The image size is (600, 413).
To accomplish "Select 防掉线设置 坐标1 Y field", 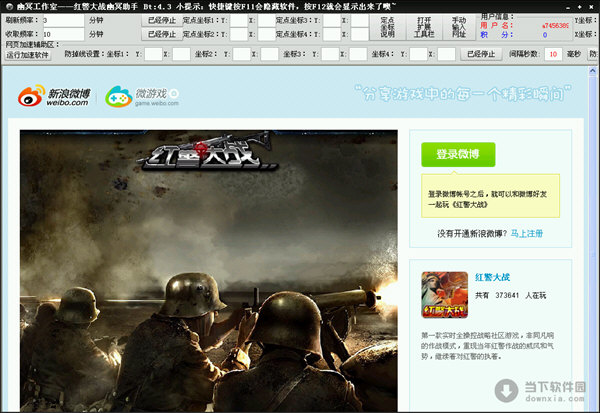I will pos(153,54).
